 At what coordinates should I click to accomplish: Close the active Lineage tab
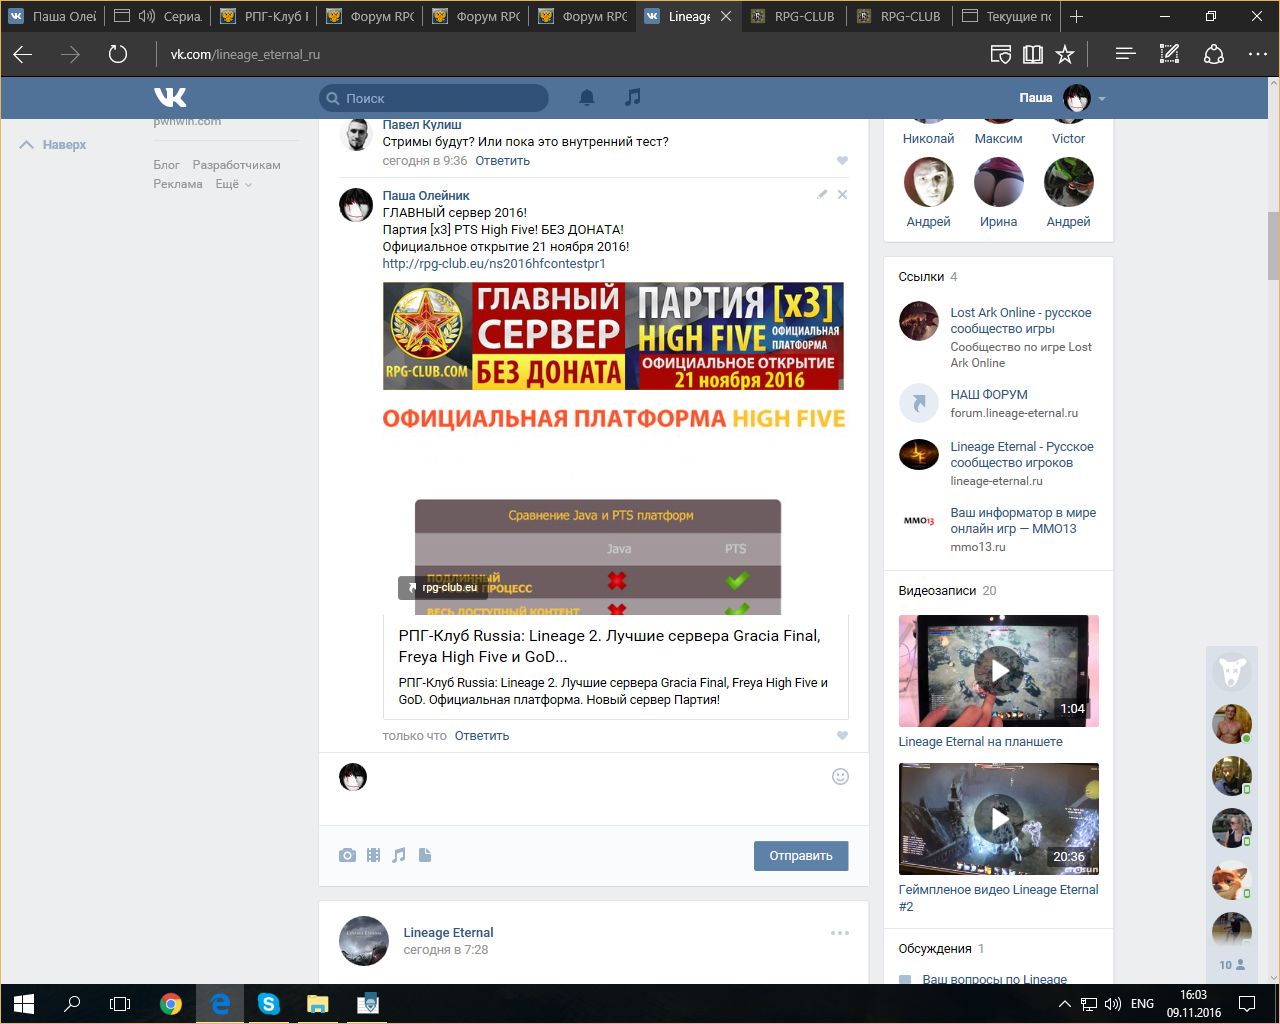(726, 16)
